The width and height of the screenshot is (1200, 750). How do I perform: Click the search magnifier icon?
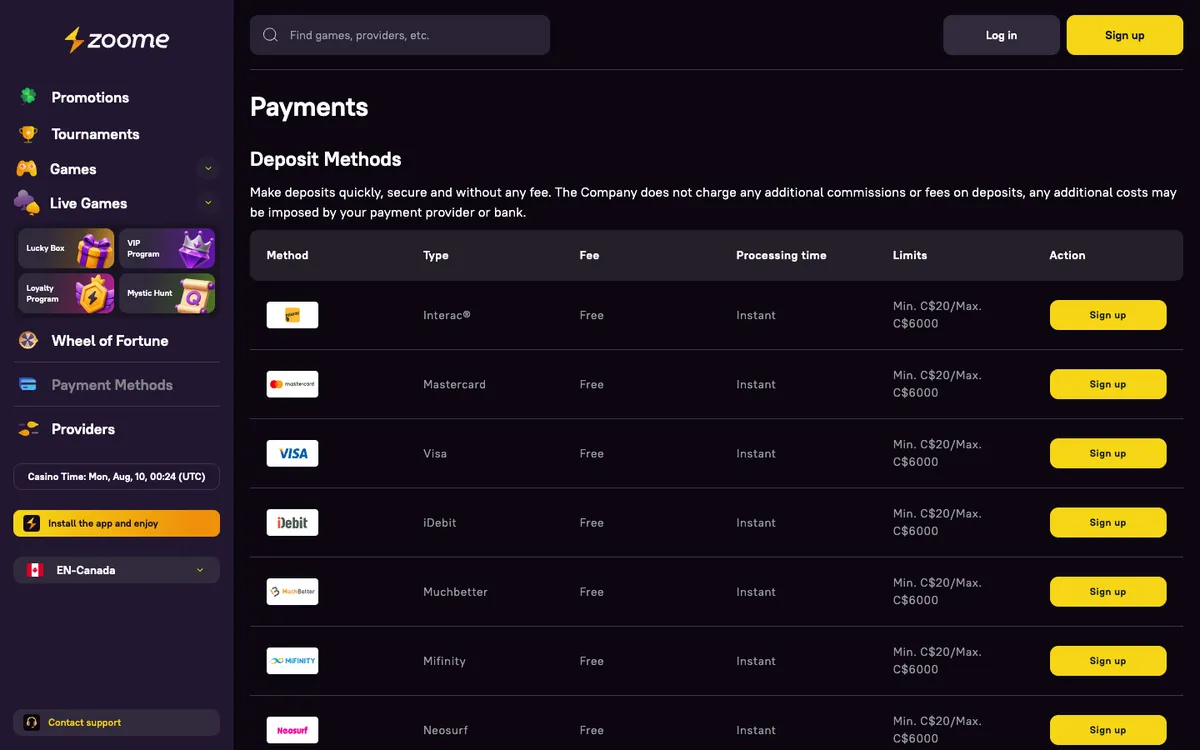pyautogui.click(x=270, y=35)
